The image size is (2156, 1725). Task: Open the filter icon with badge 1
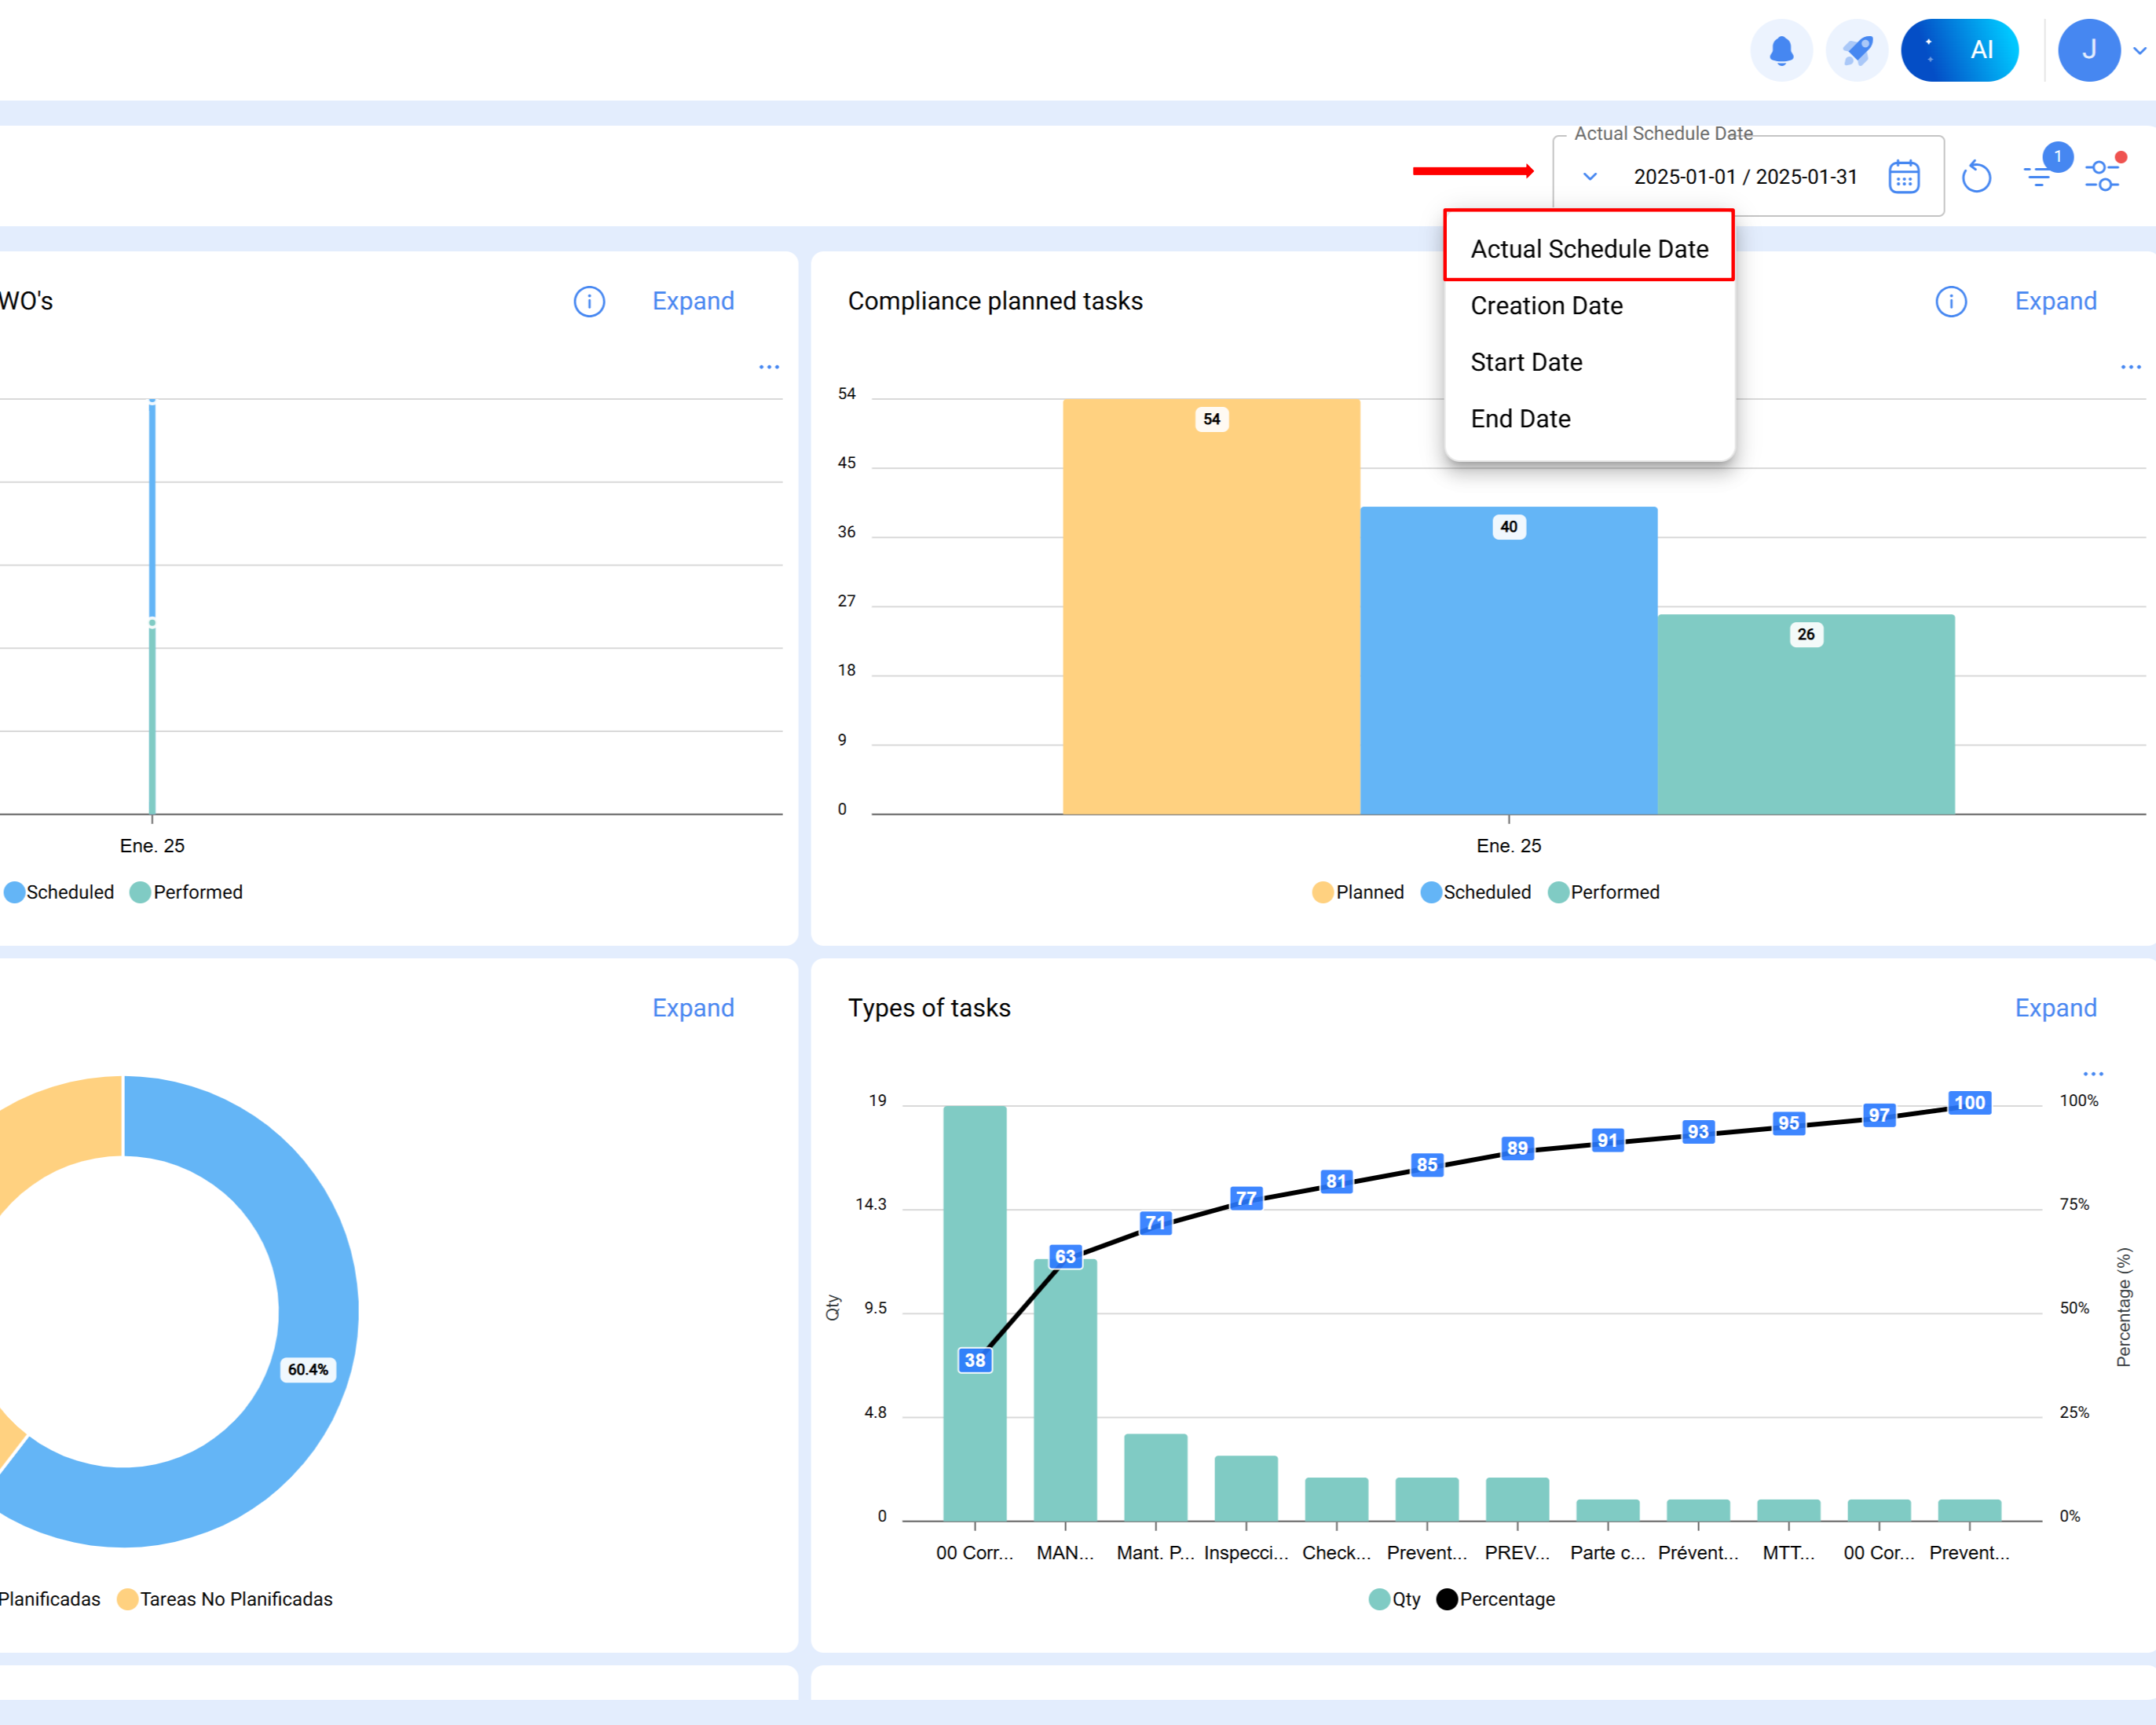click(x=2039, y=175)
